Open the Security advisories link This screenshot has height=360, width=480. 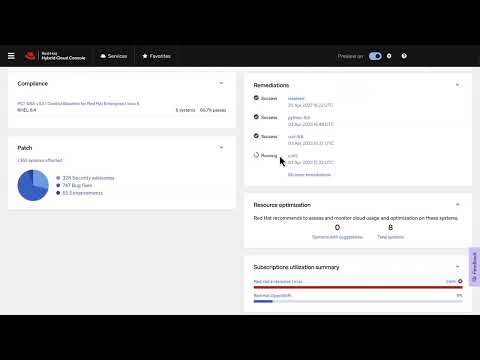(88, 178)
